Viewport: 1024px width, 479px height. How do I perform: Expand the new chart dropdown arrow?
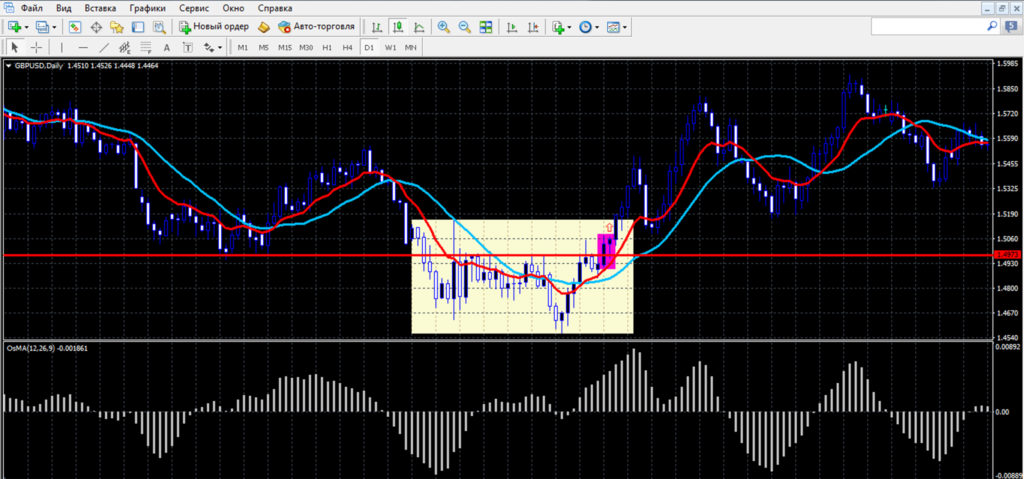click(27, 27)
